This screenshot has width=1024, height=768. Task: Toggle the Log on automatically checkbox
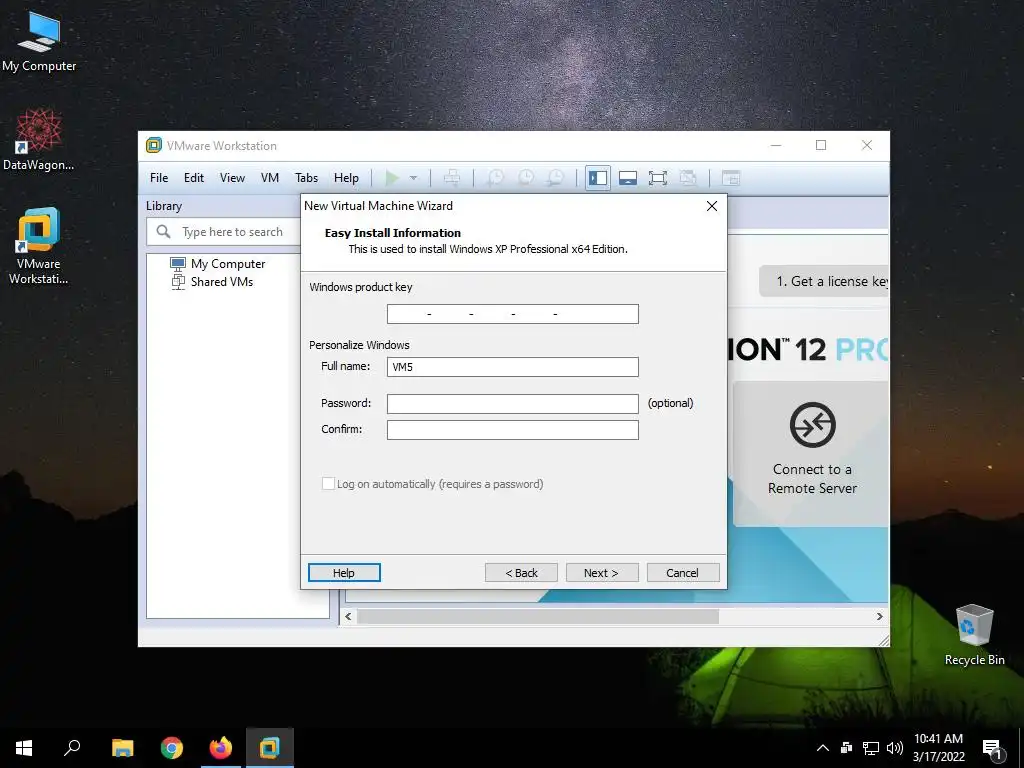pyautogui.click(x=328, y=484)
